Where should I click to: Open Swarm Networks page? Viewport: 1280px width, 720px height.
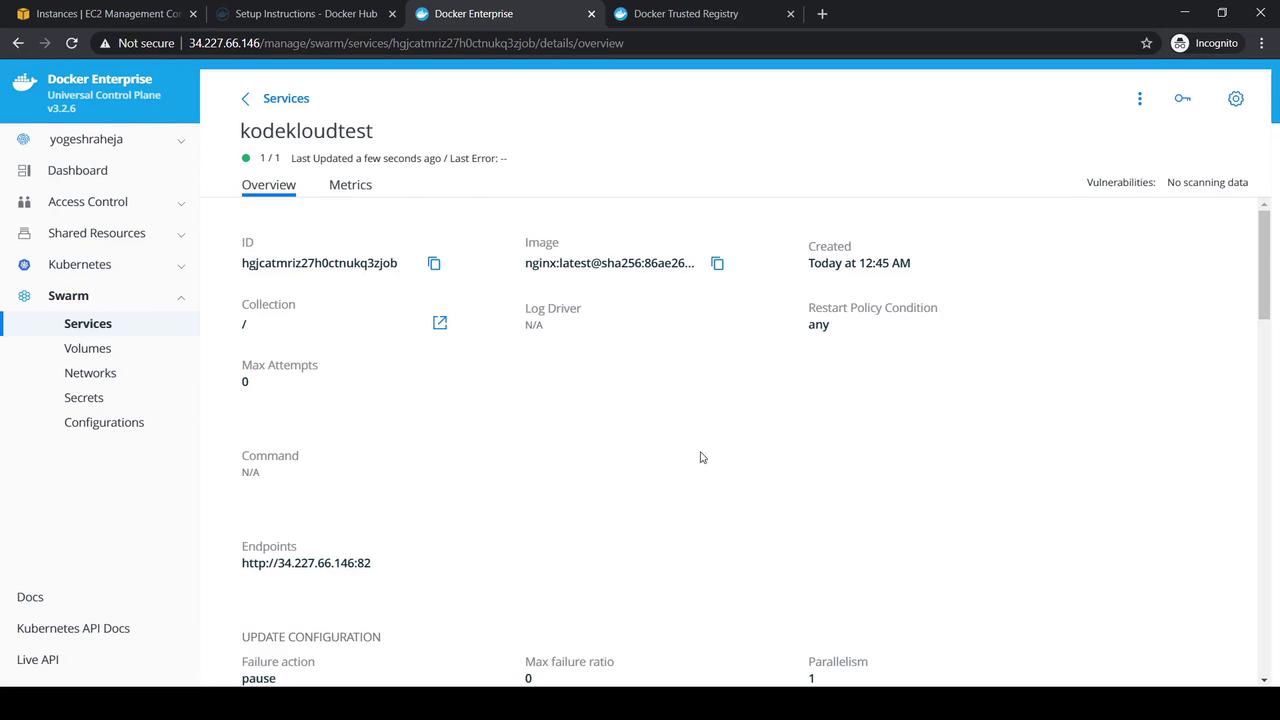[90, 373]
